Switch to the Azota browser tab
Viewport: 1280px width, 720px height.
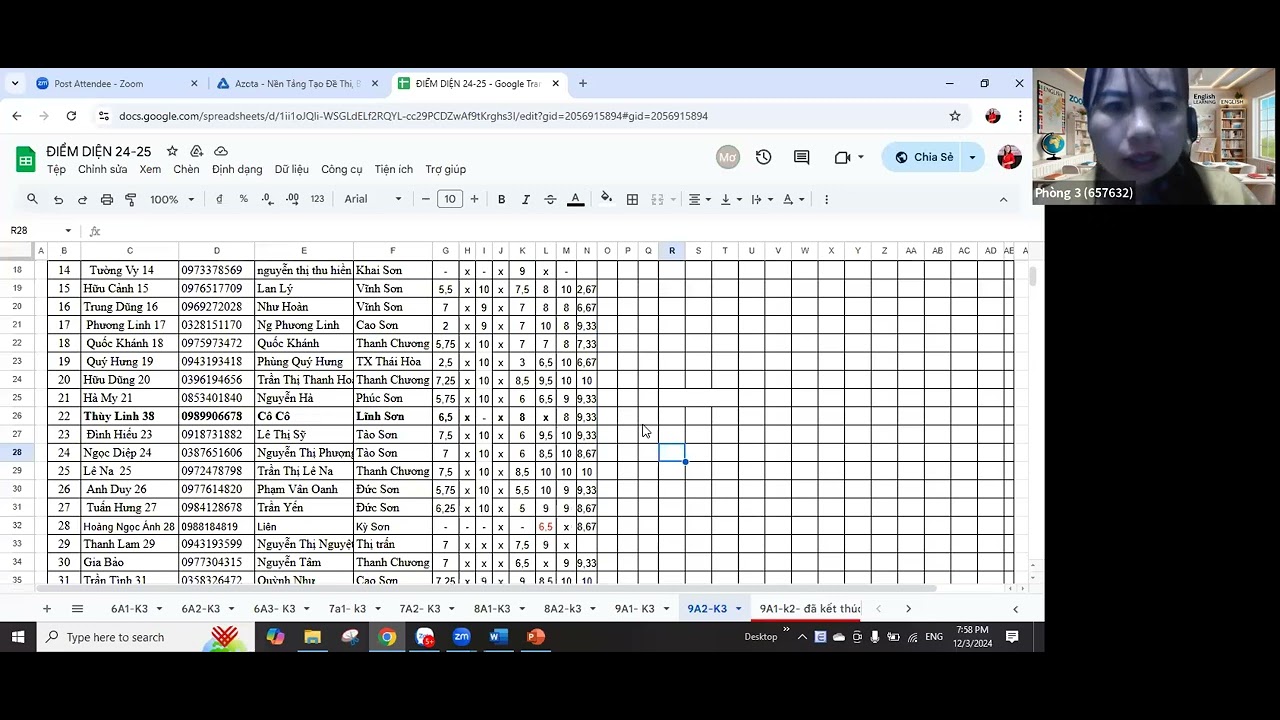(298, 84)
